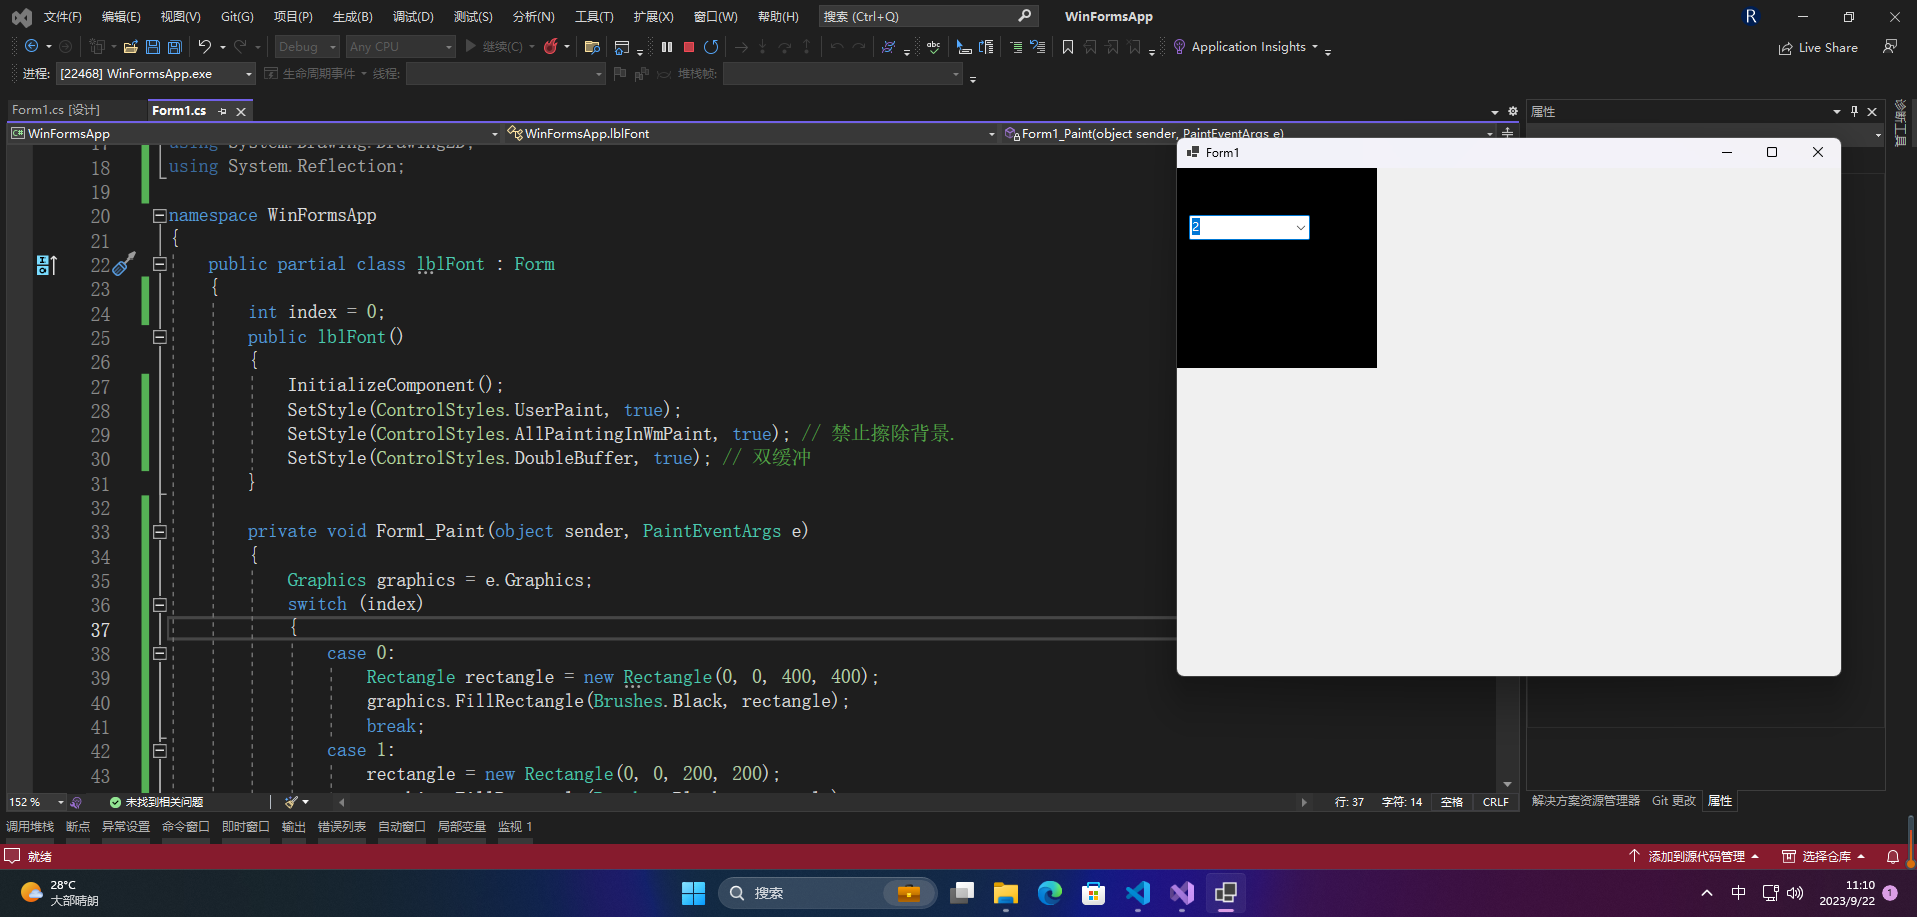Open the 进程 WinFormsApp.exe process dropdown

(155, 74)
